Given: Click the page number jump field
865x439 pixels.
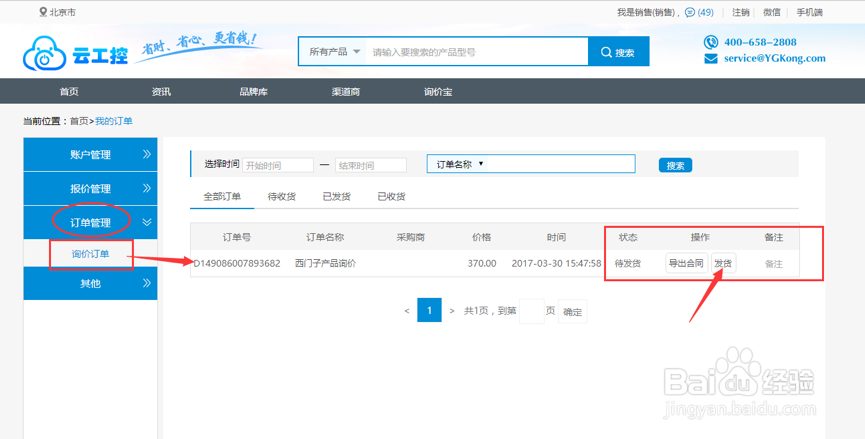Looking at the screenshot, I should click(532, 312).
